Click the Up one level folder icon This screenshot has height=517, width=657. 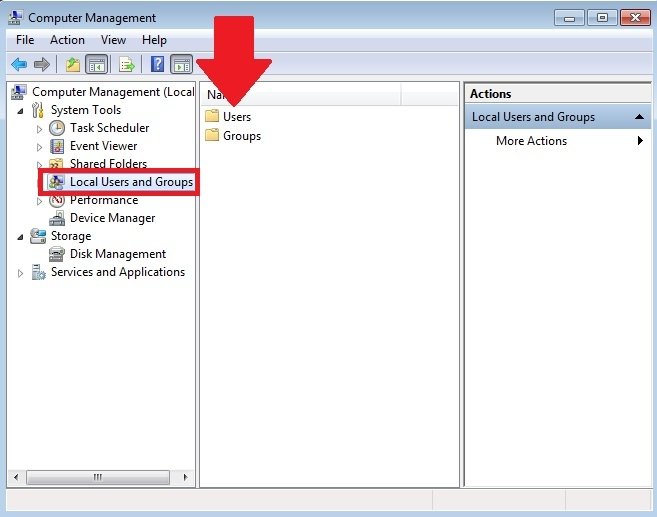click(x=73, y=65)
